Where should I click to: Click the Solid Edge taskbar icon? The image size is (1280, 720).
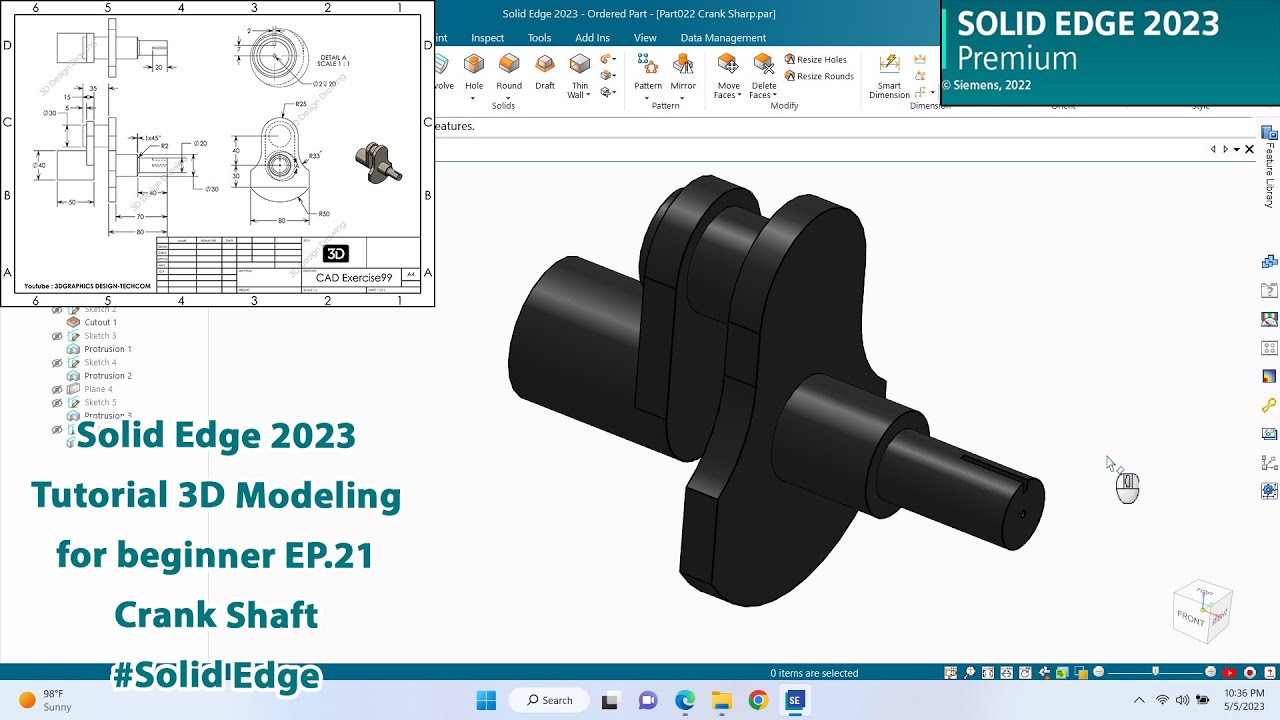795,700
